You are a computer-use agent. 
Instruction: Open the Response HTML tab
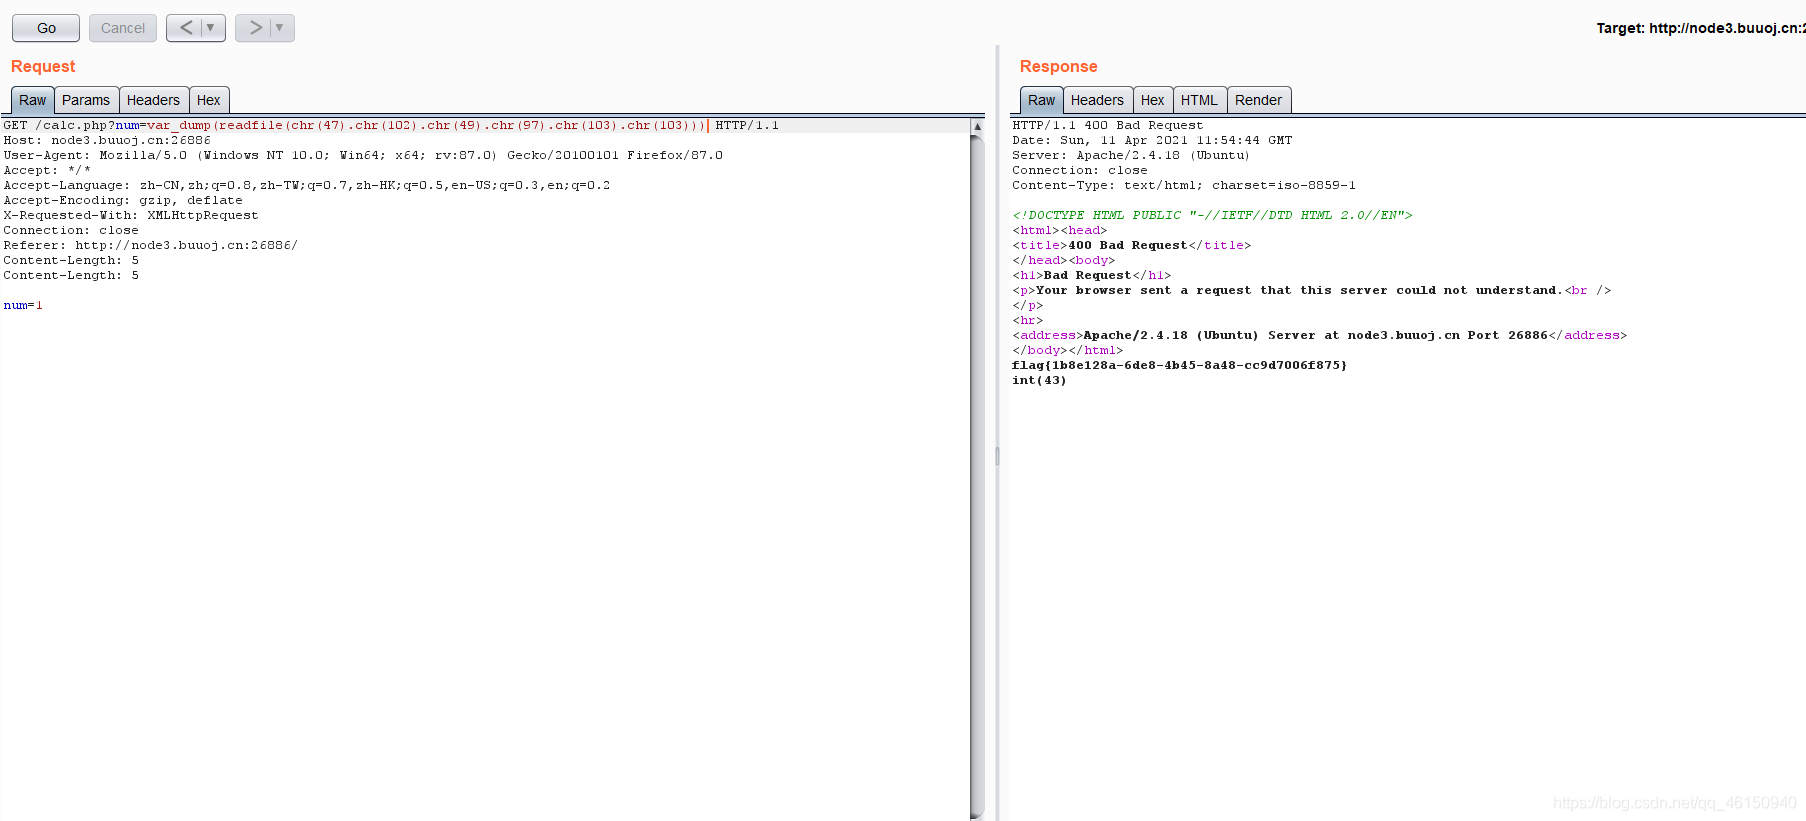[1199, 100]
